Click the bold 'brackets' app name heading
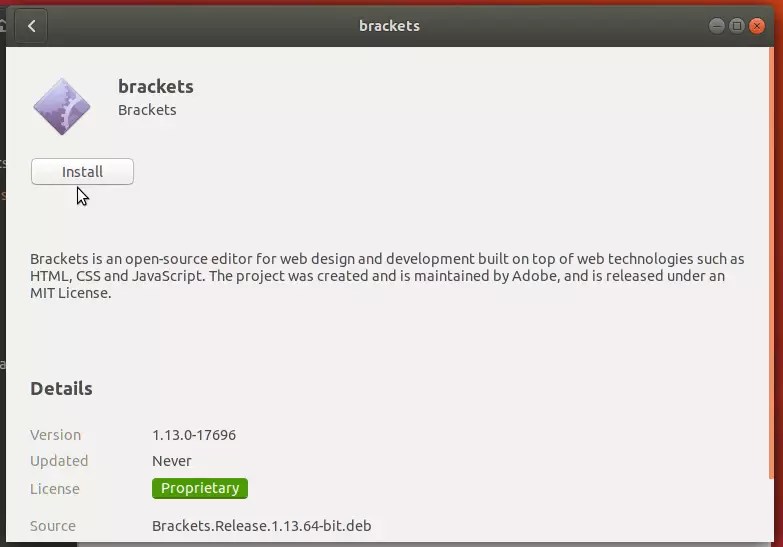Screen dimensions: 783x547 point(156,86)
